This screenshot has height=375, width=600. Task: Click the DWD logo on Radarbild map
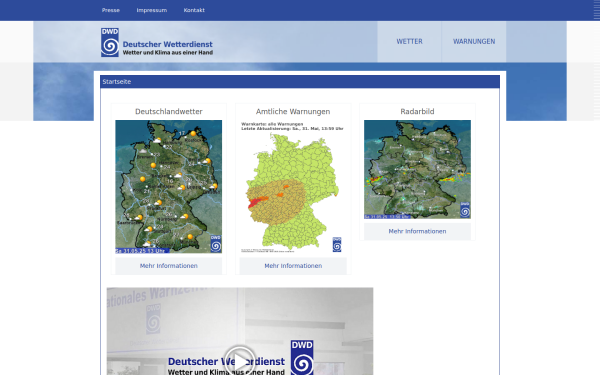click(465, 210)
